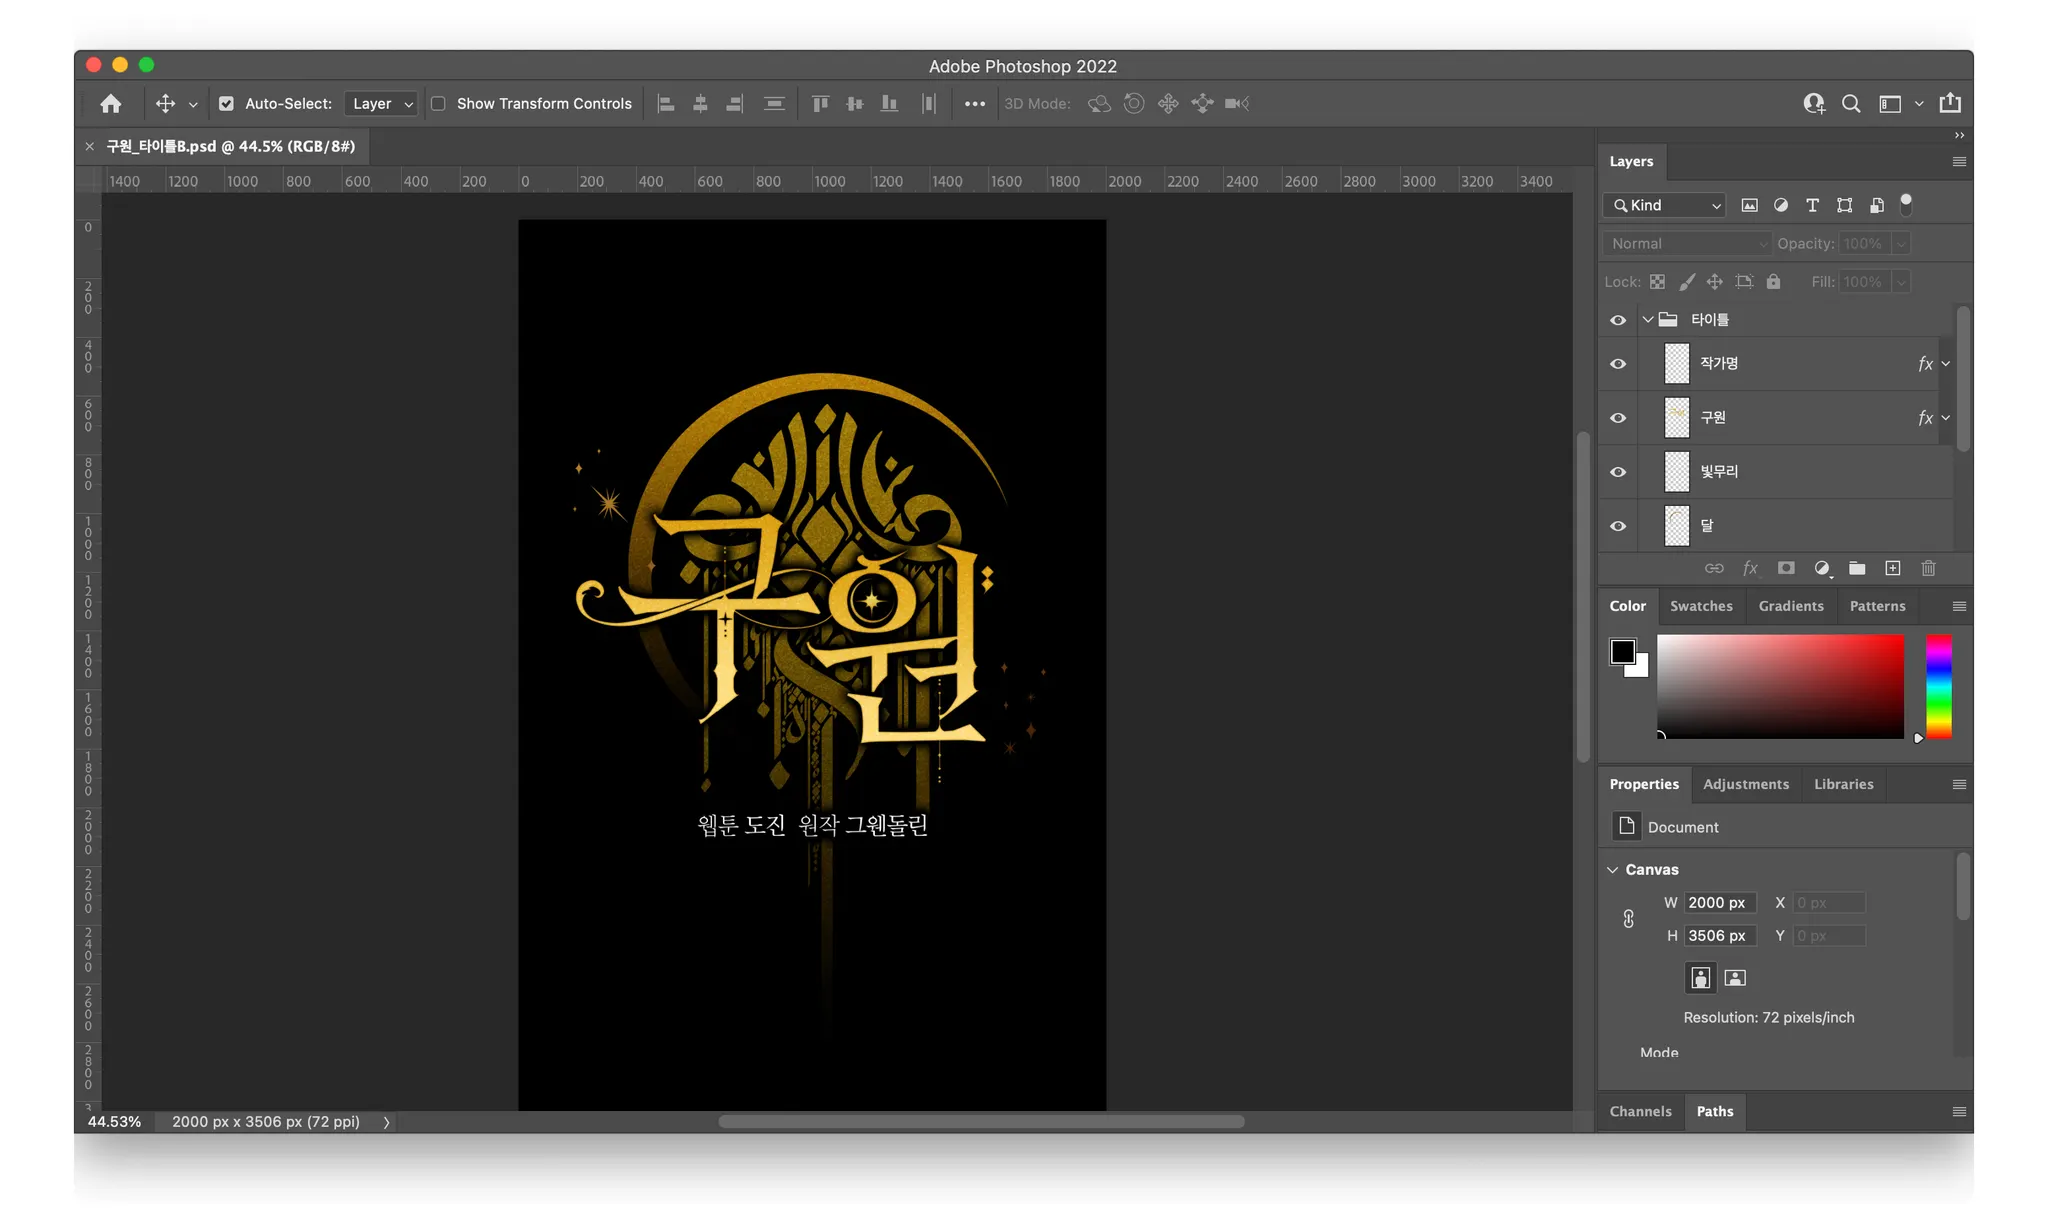Enable Show Transform Controls checkbox
Image resolution: width=2048 pixels, height=1231 pixels.
(438, 104)
